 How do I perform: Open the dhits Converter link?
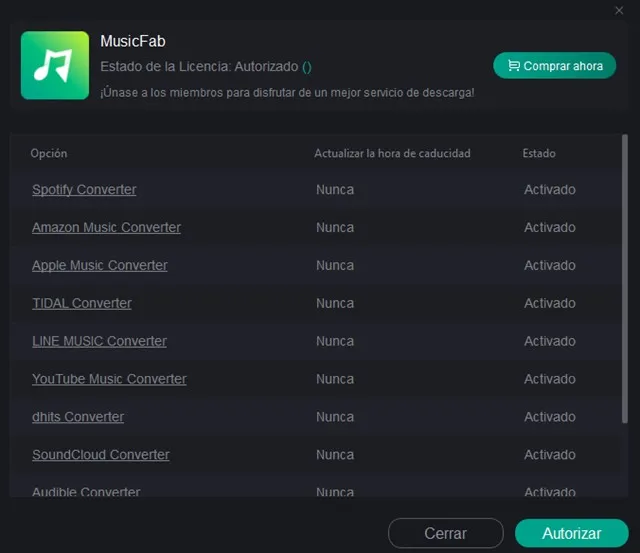78,417
